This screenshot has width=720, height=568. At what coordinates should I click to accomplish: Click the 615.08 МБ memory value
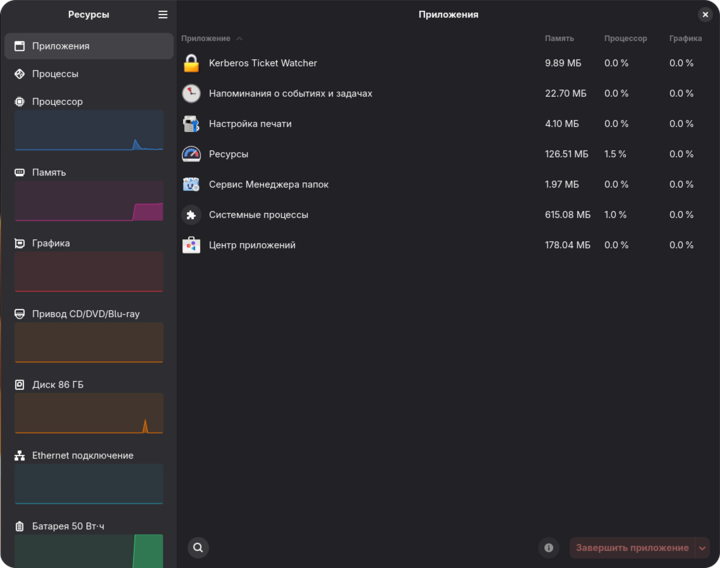(568, 214)
